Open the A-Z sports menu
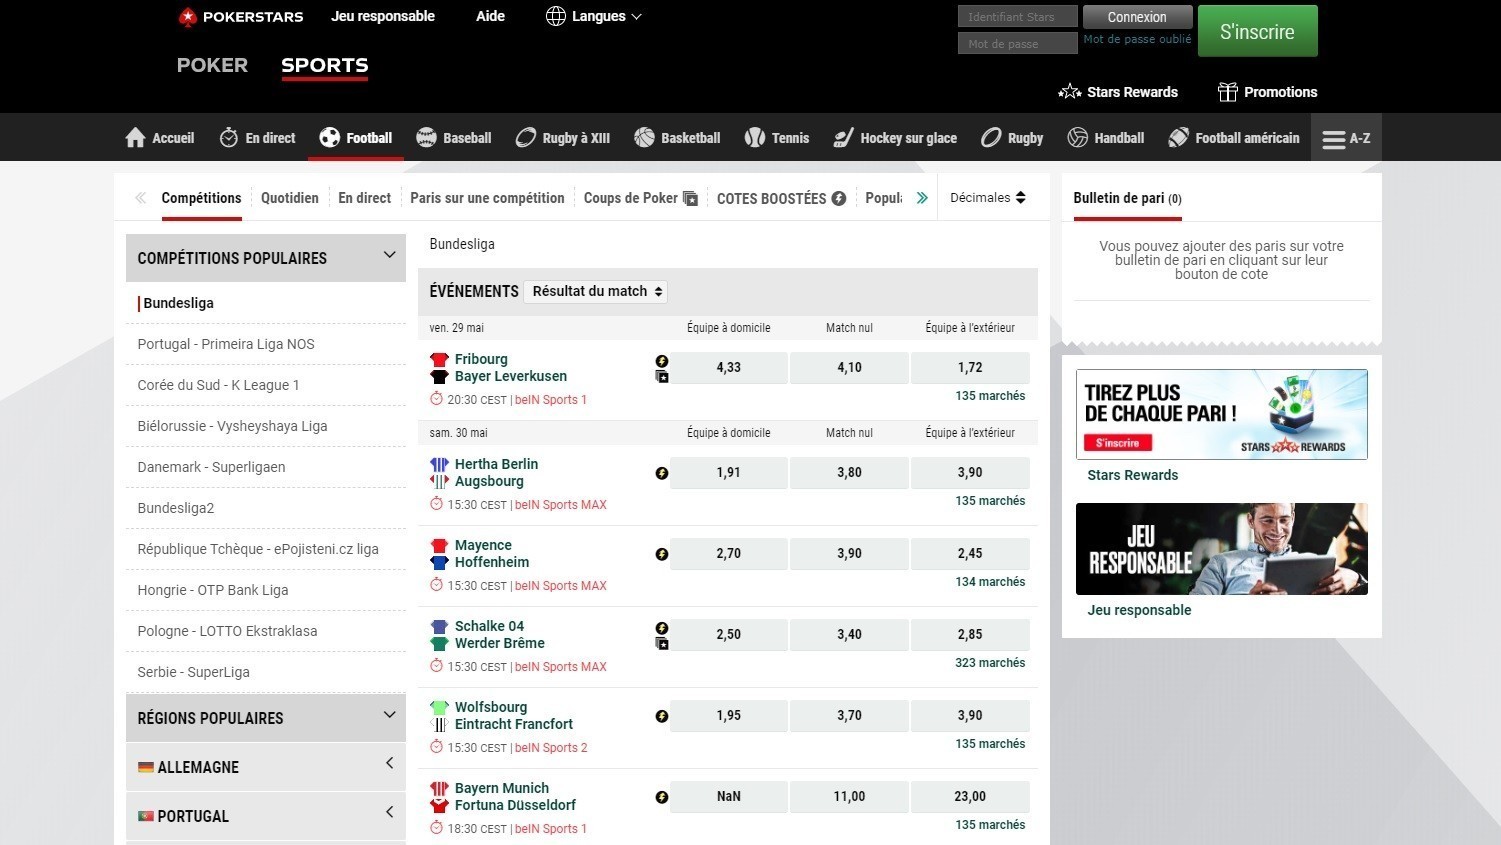The height and width of the screenshot is (845, 1501). (1346, 138)
